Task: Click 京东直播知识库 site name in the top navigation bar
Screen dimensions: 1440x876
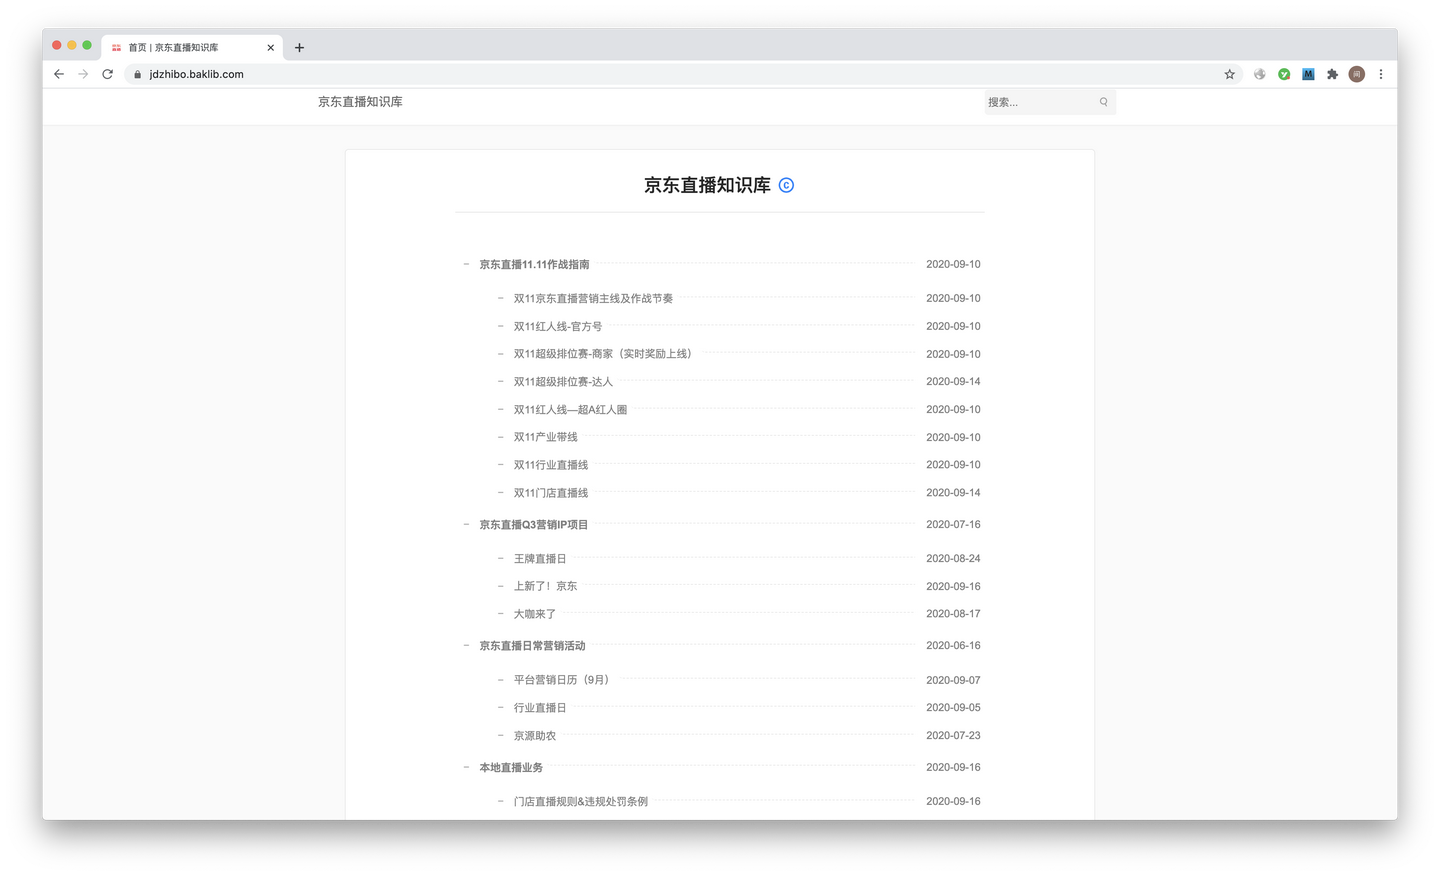Action: click(360, 102)
